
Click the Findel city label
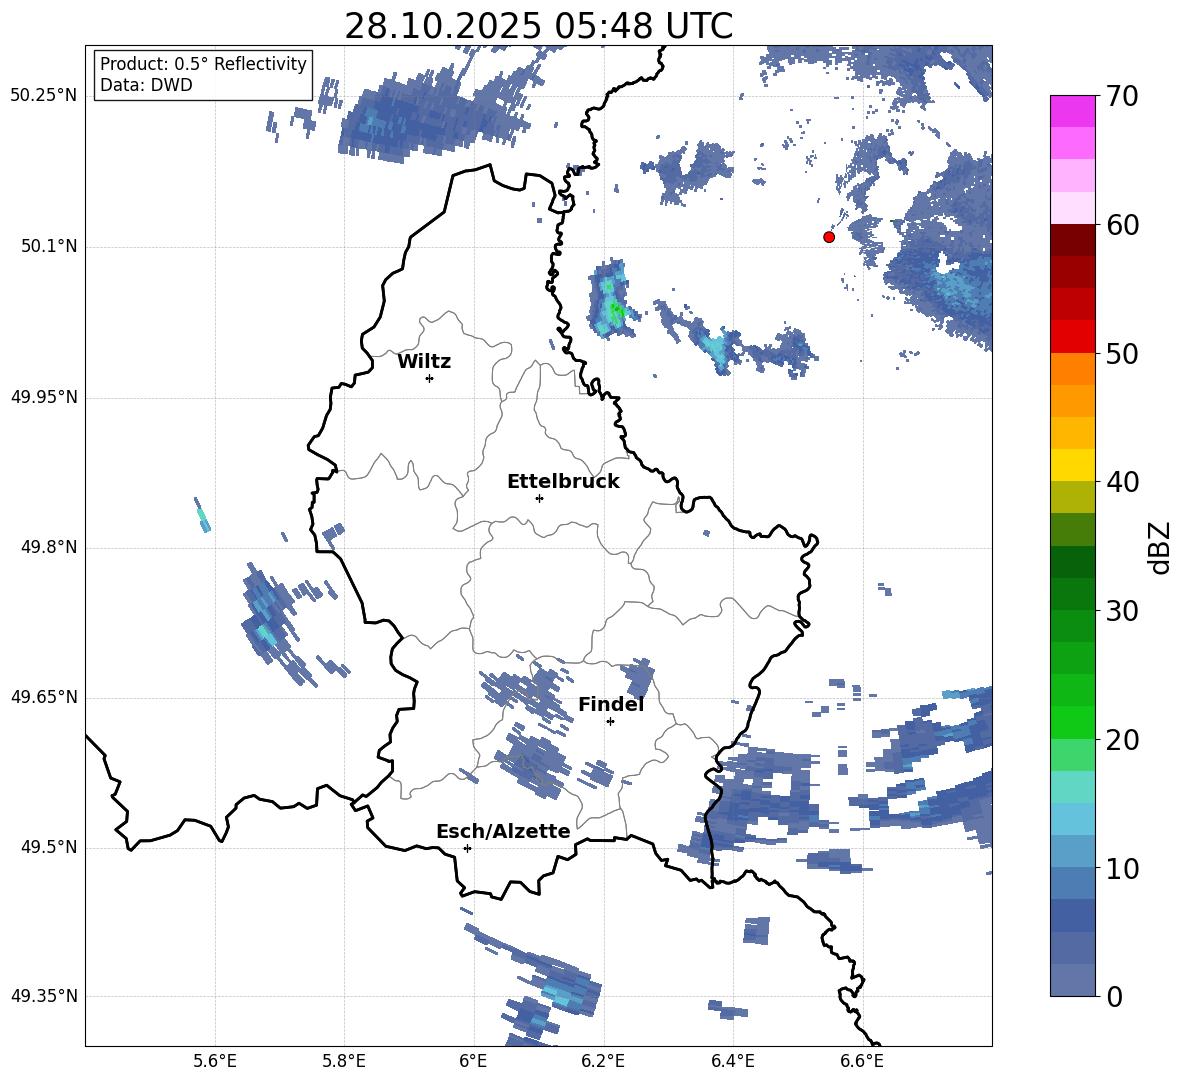[611, 704]
